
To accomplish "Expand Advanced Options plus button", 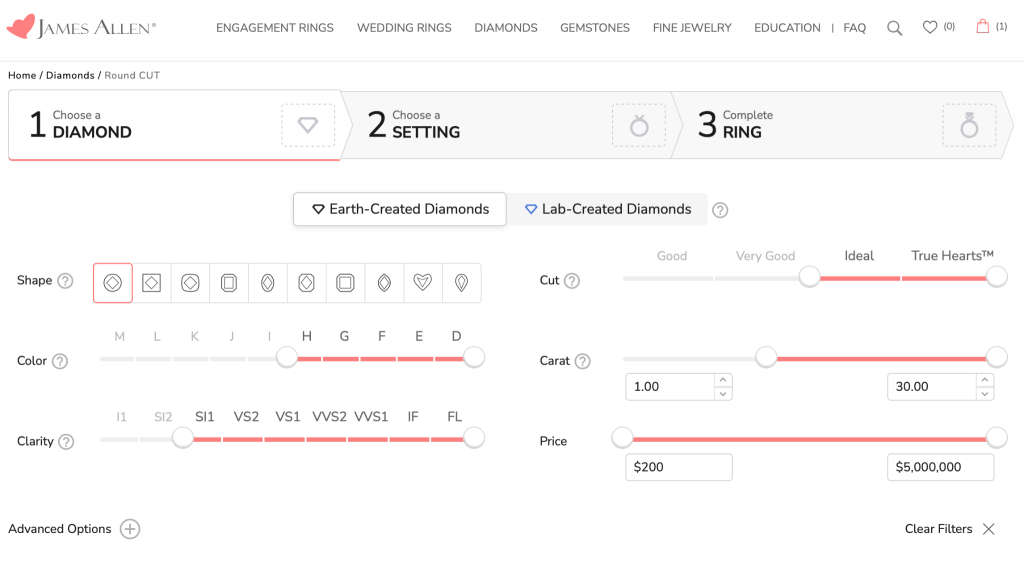I will point(130,529).
